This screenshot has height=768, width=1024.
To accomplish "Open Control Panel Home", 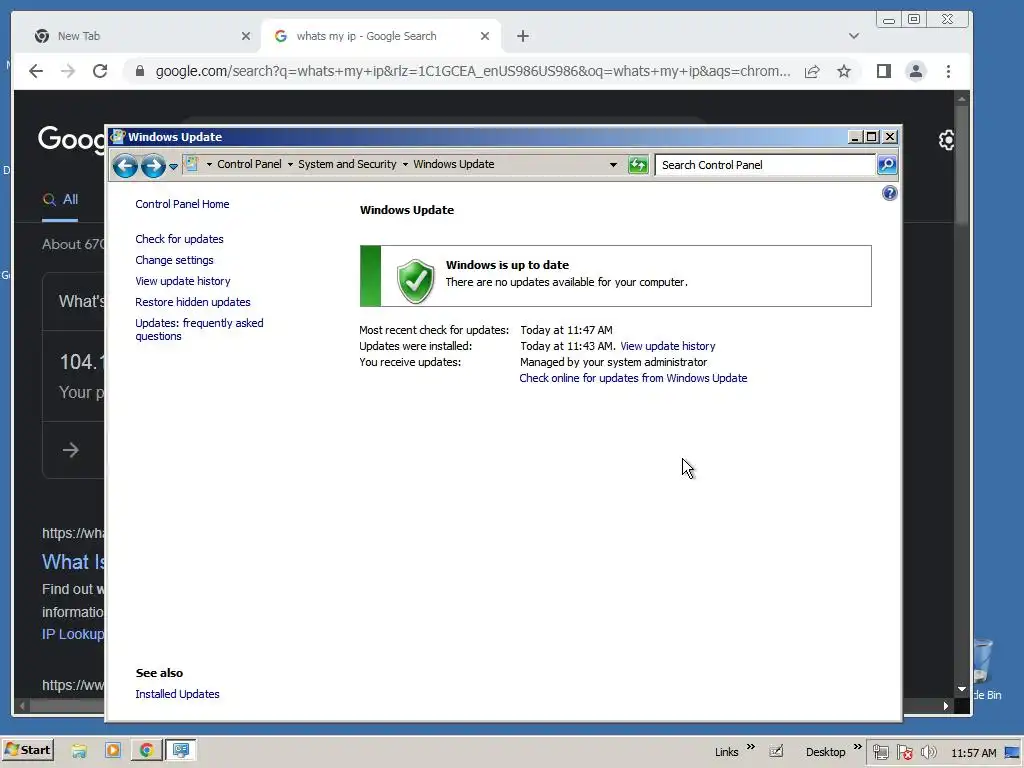I will (x=182, y=204).
